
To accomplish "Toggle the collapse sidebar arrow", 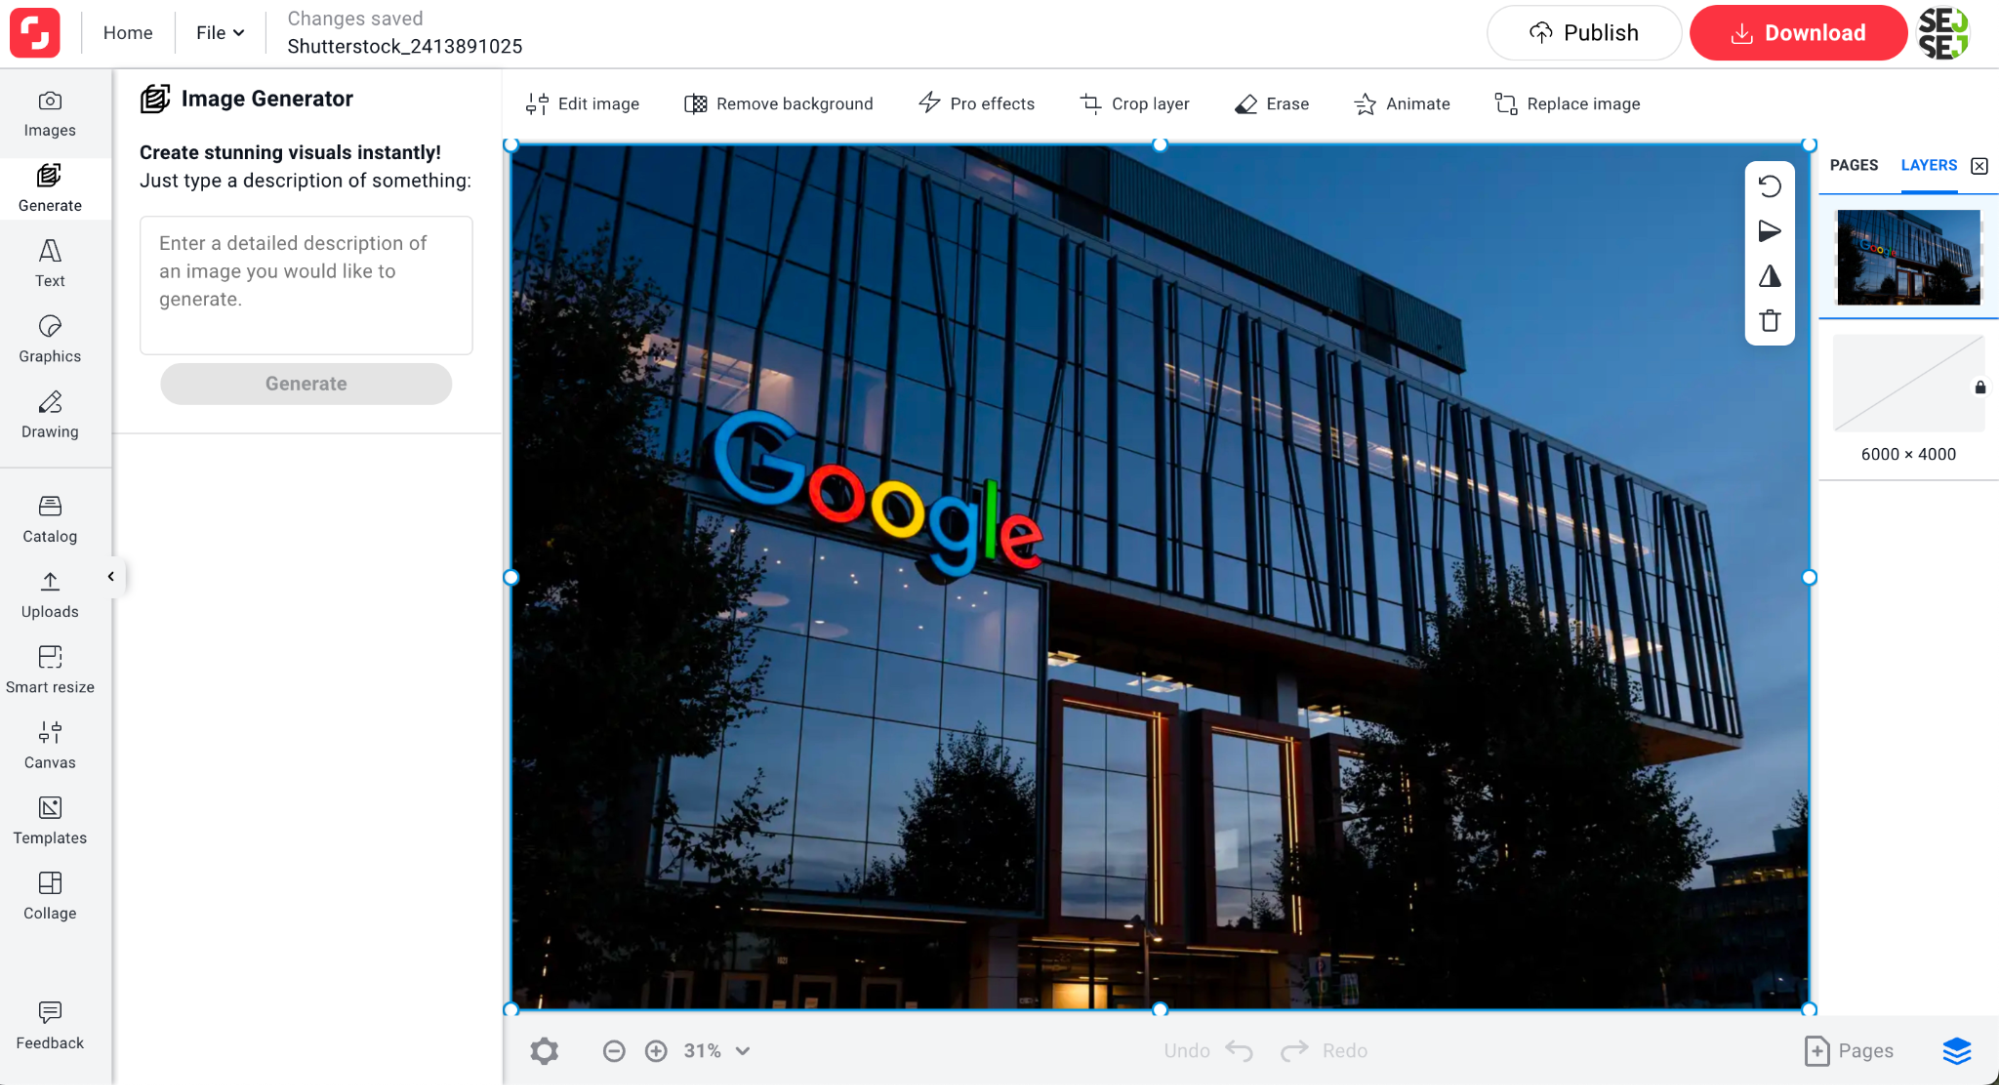I will (x=111, y=576).
